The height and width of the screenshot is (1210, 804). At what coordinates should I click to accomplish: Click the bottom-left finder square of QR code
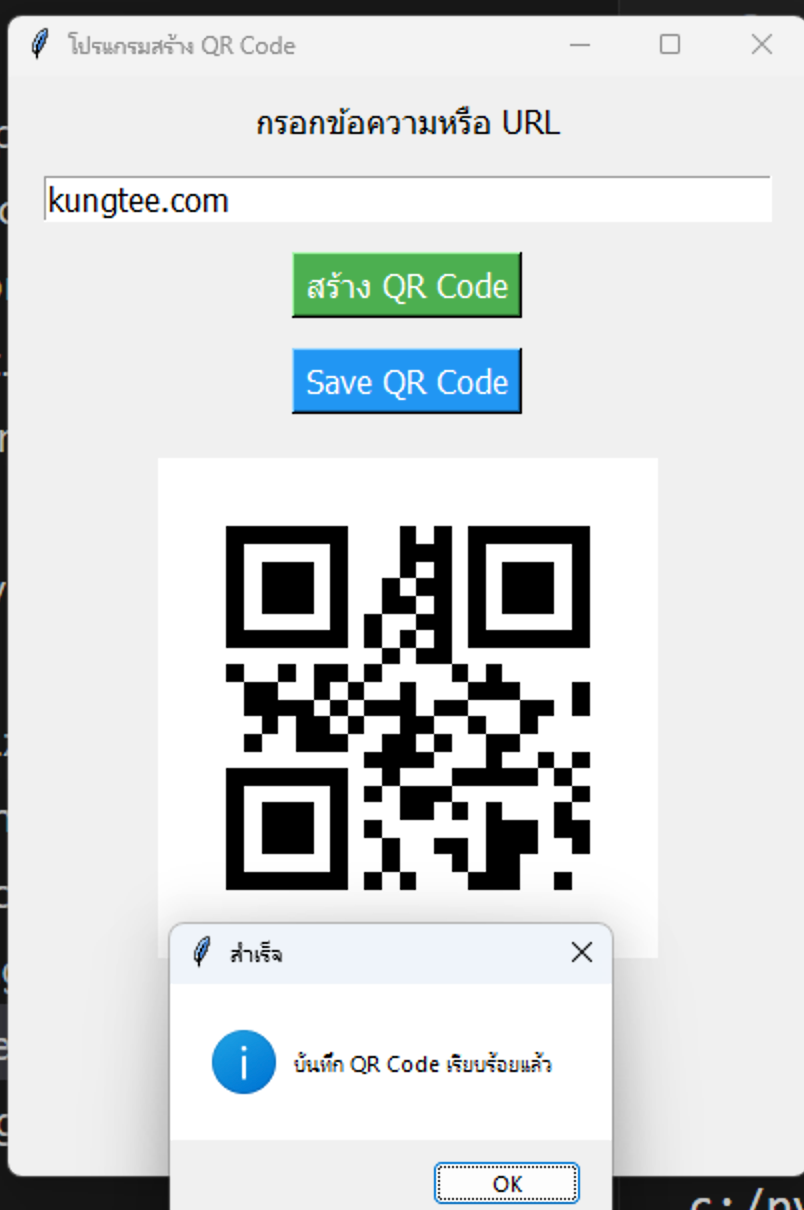pyautogui.click(x=287, y=829)
